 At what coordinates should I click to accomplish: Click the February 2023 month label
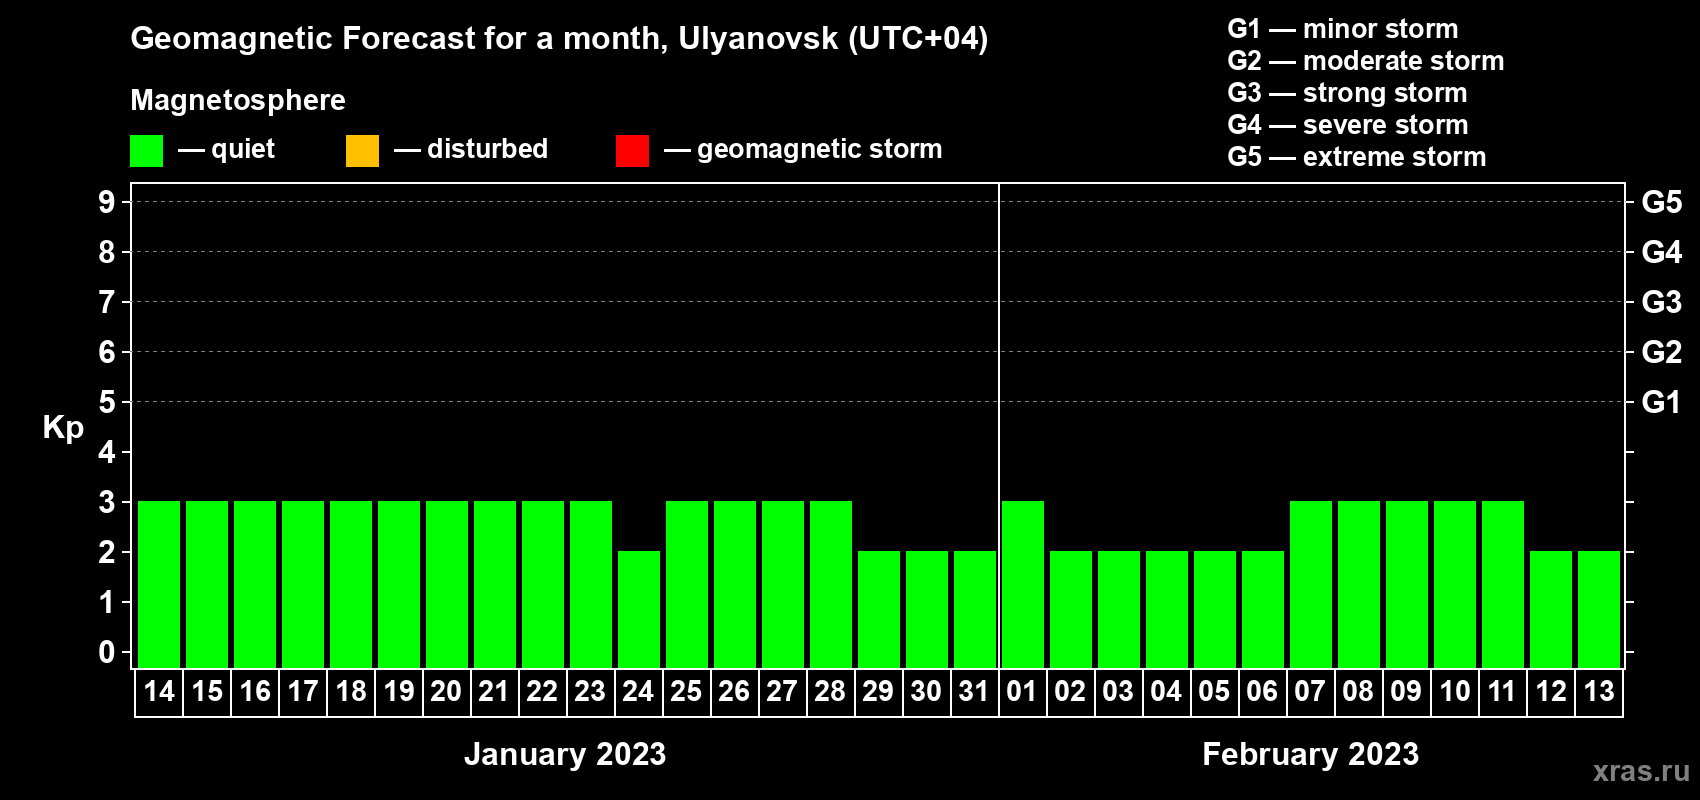[1310, 754]
